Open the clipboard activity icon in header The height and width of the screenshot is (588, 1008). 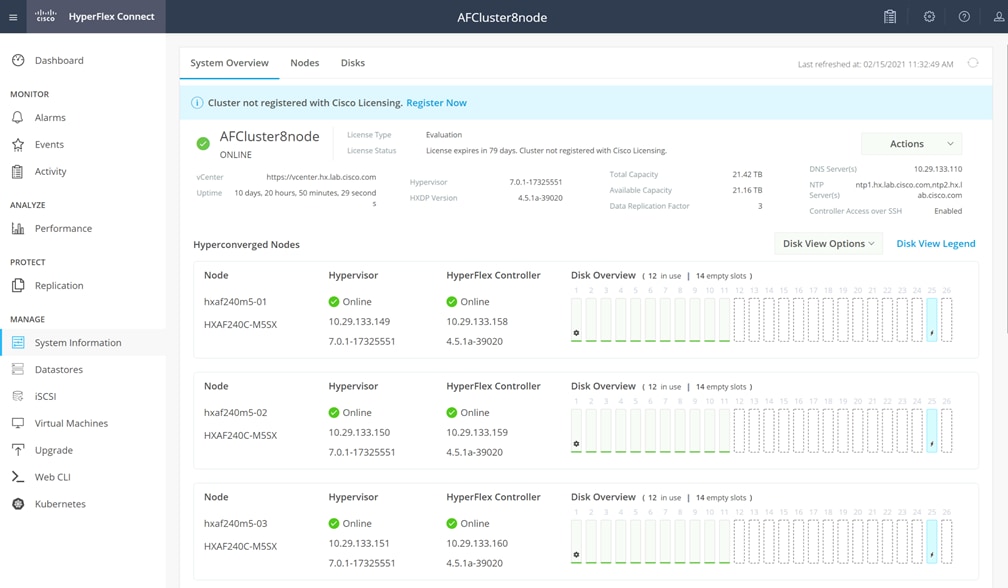coord(890,17)
